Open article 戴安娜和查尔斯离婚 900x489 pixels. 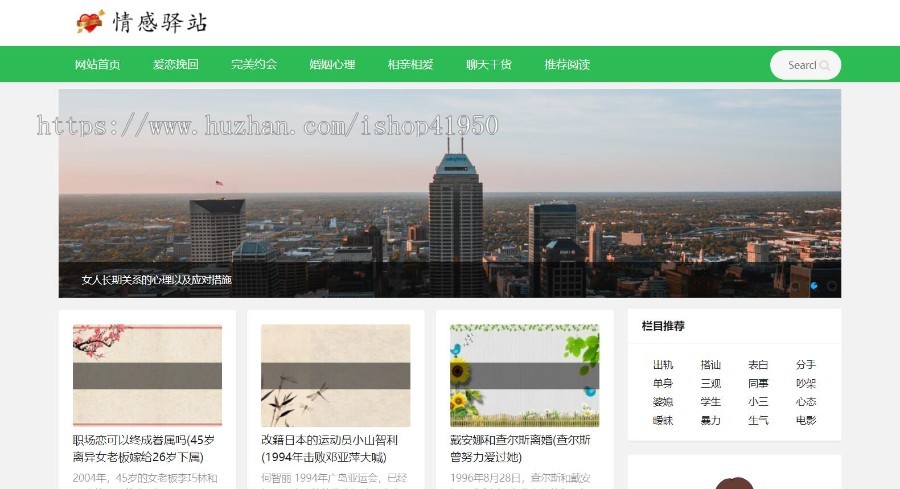[520, 448]
